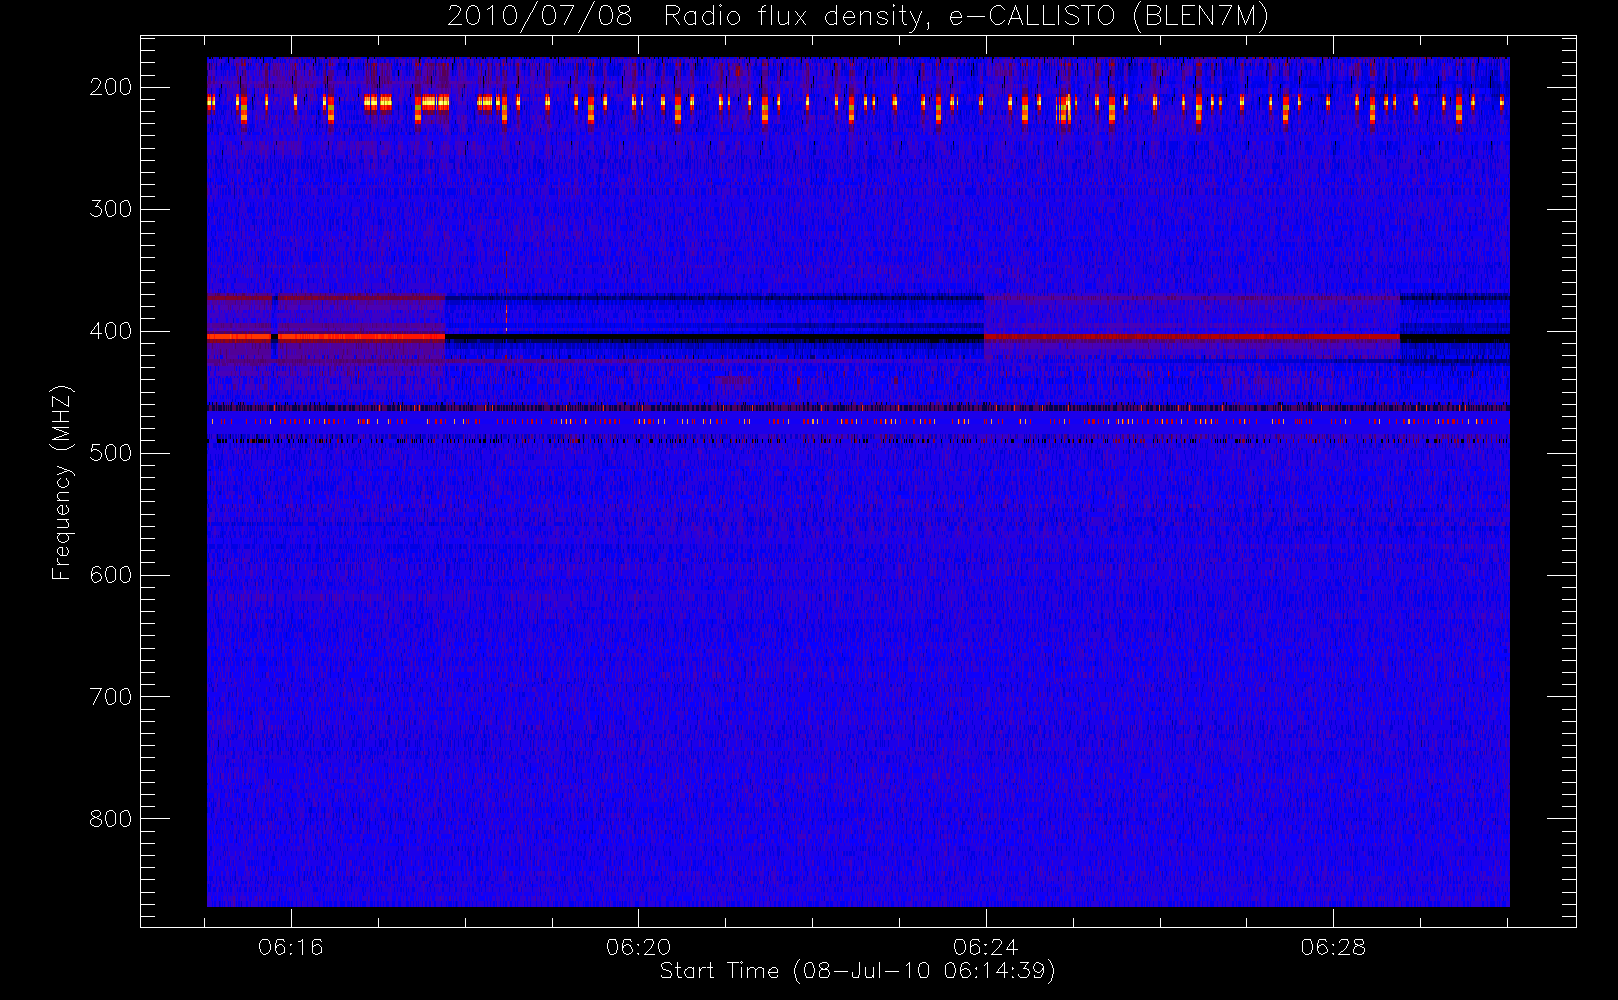Click the 06:28 time tick label
Screen dimensions: 1618x1000
[x=1333, y=947]
